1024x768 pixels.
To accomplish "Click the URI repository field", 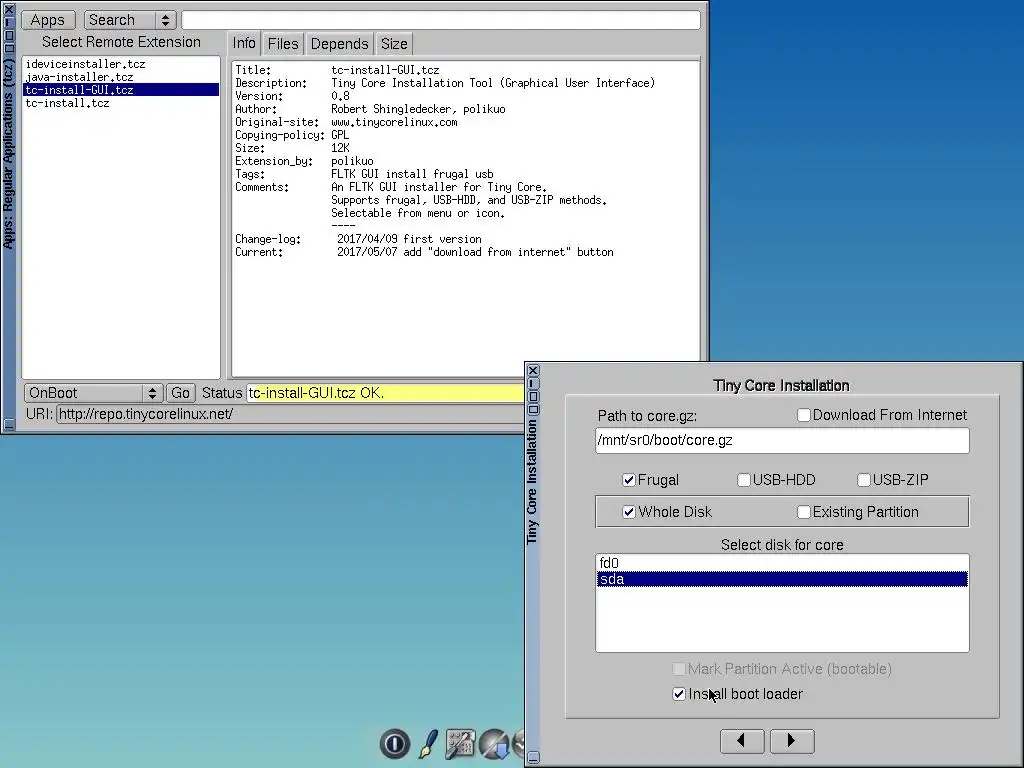I will click(291, 414).
